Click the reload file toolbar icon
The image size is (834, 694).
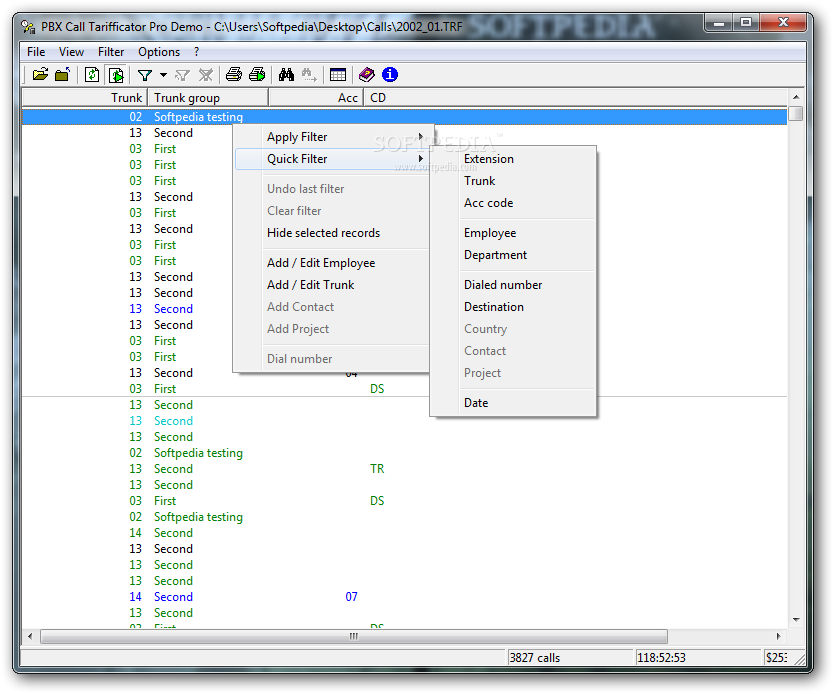coord(91,74)
